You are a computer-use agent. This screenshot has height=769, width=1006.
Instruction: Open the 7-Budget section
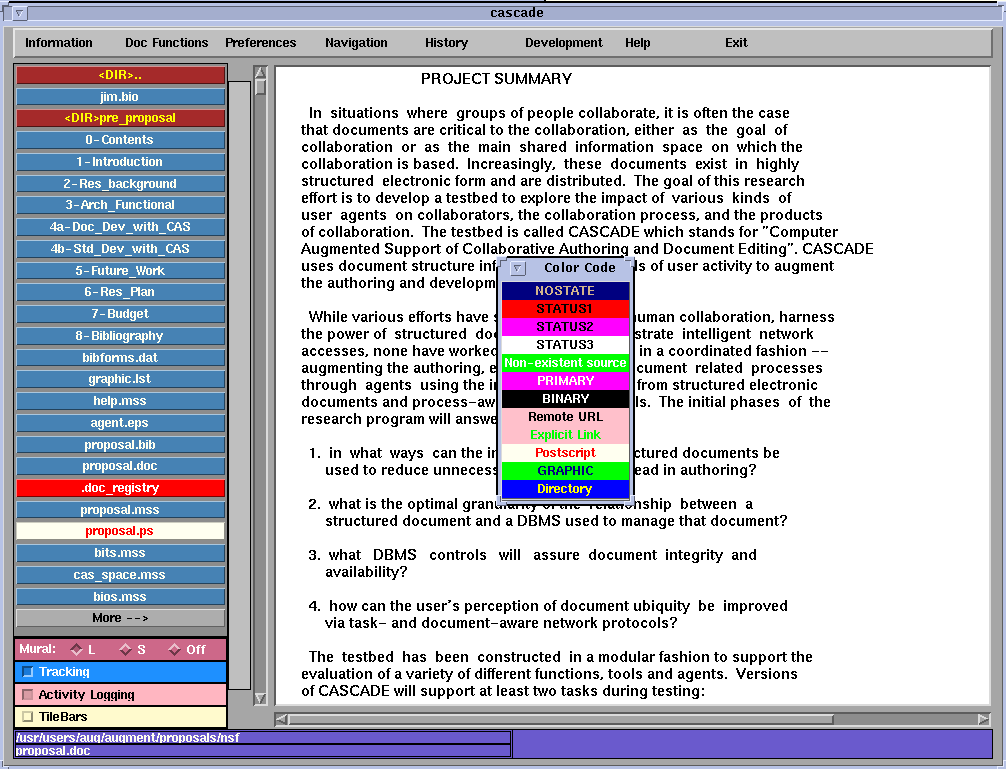click(120, 314)
